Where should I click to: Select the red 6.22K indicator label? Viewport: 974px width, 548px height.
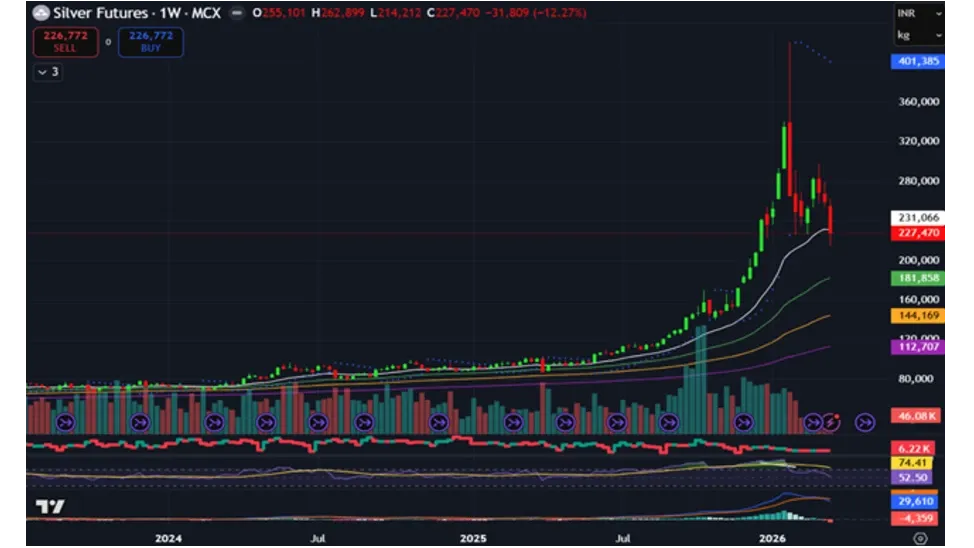click(913, 449)
